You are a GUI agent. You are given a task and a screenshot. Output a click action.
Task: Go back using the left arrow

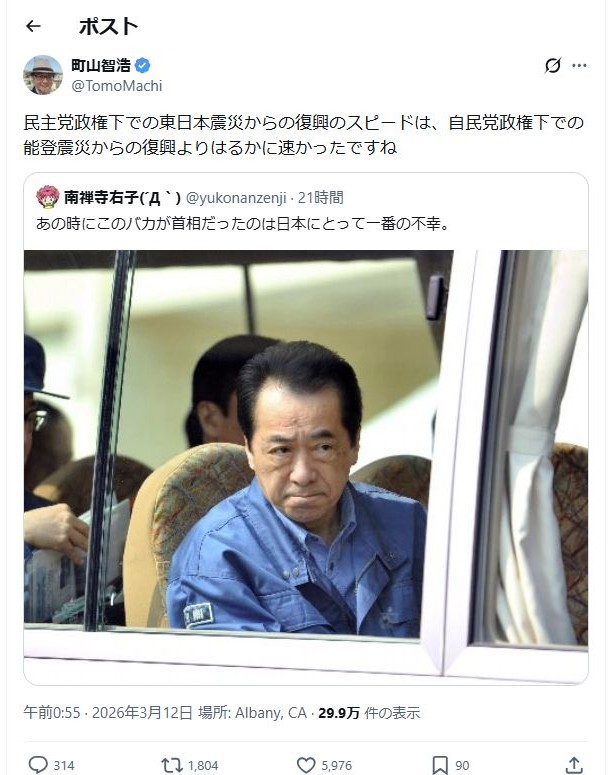point(33,26)
